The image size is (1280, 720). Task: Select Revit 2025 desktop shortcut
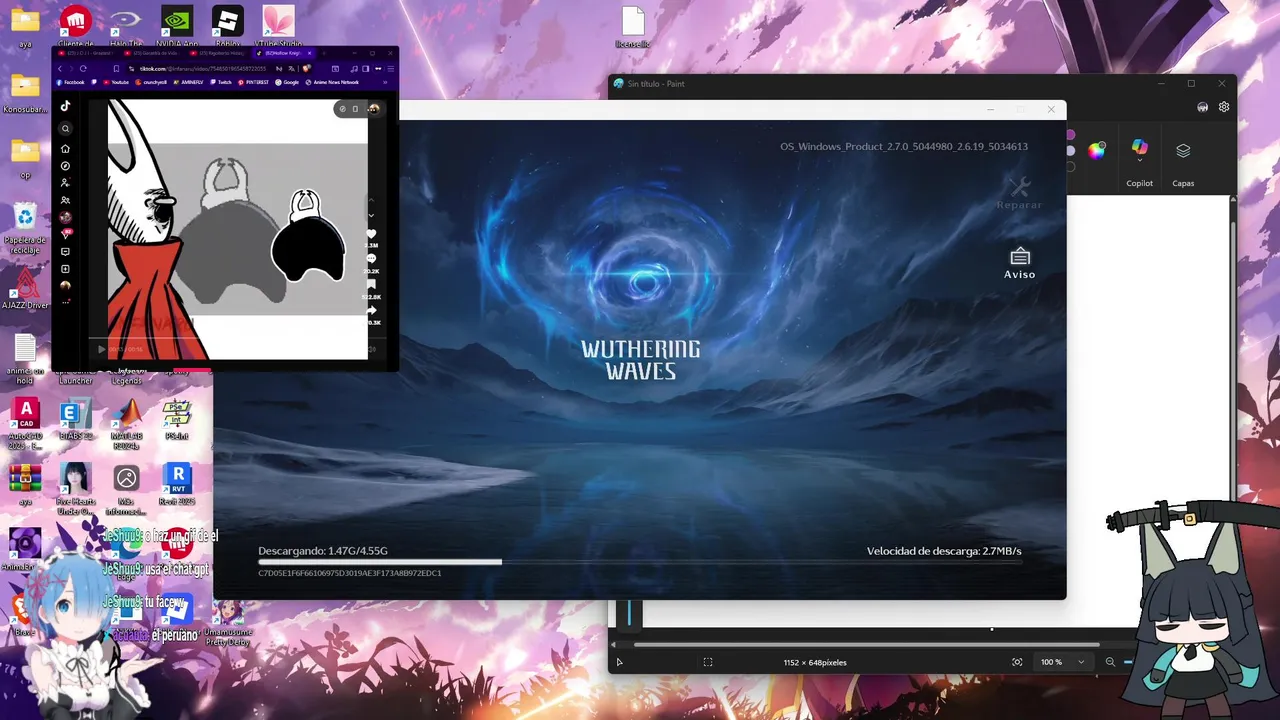coord(177,484)
